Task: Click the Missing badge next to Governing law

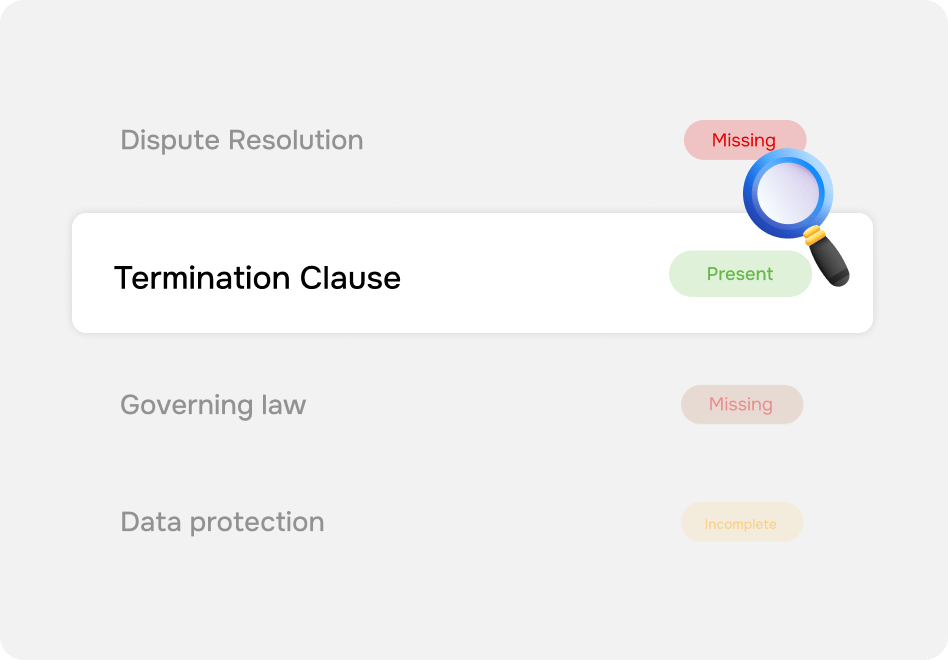Action: [x=742, y=404]
